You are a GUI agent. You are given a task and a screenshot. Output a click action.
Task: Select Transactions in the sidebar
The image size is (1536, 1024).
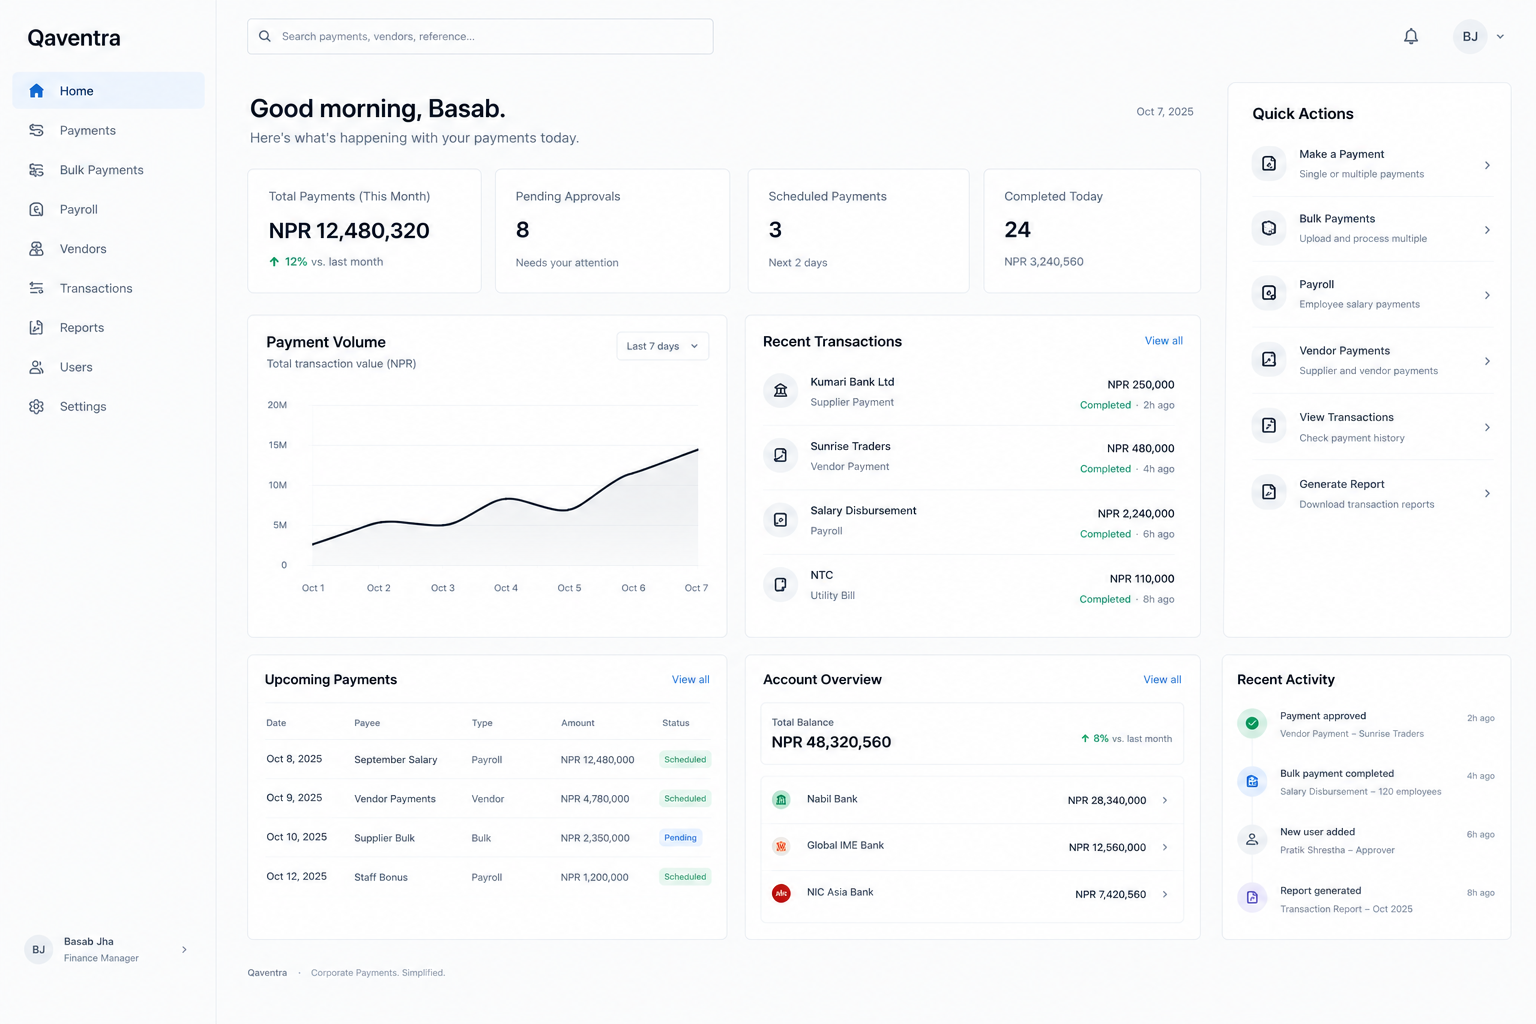coord(108,288)
